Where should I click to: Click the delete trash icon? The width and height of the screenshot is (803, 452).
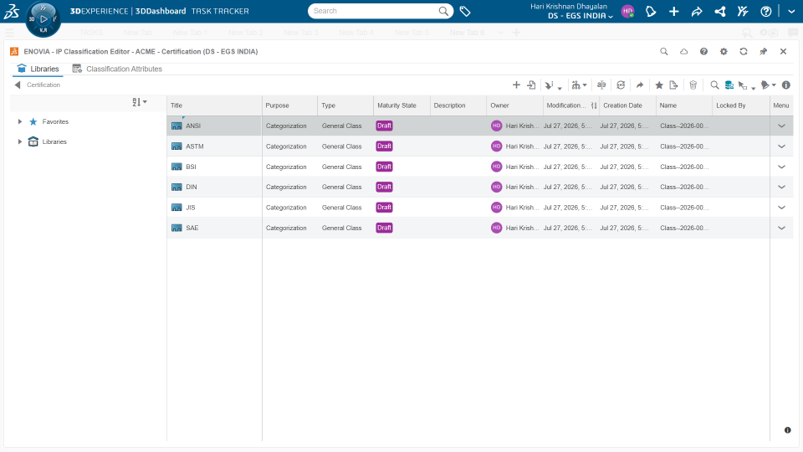point(693,85)
